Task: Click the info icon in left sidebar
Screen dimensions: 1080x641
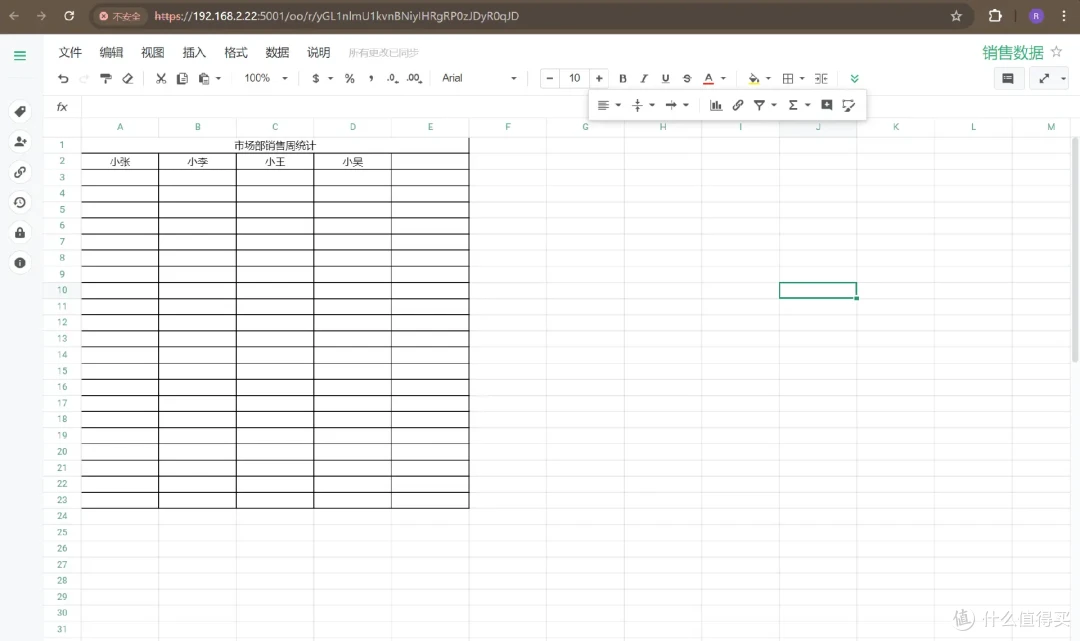Action: pyautogui.click(x=20, y=263)
